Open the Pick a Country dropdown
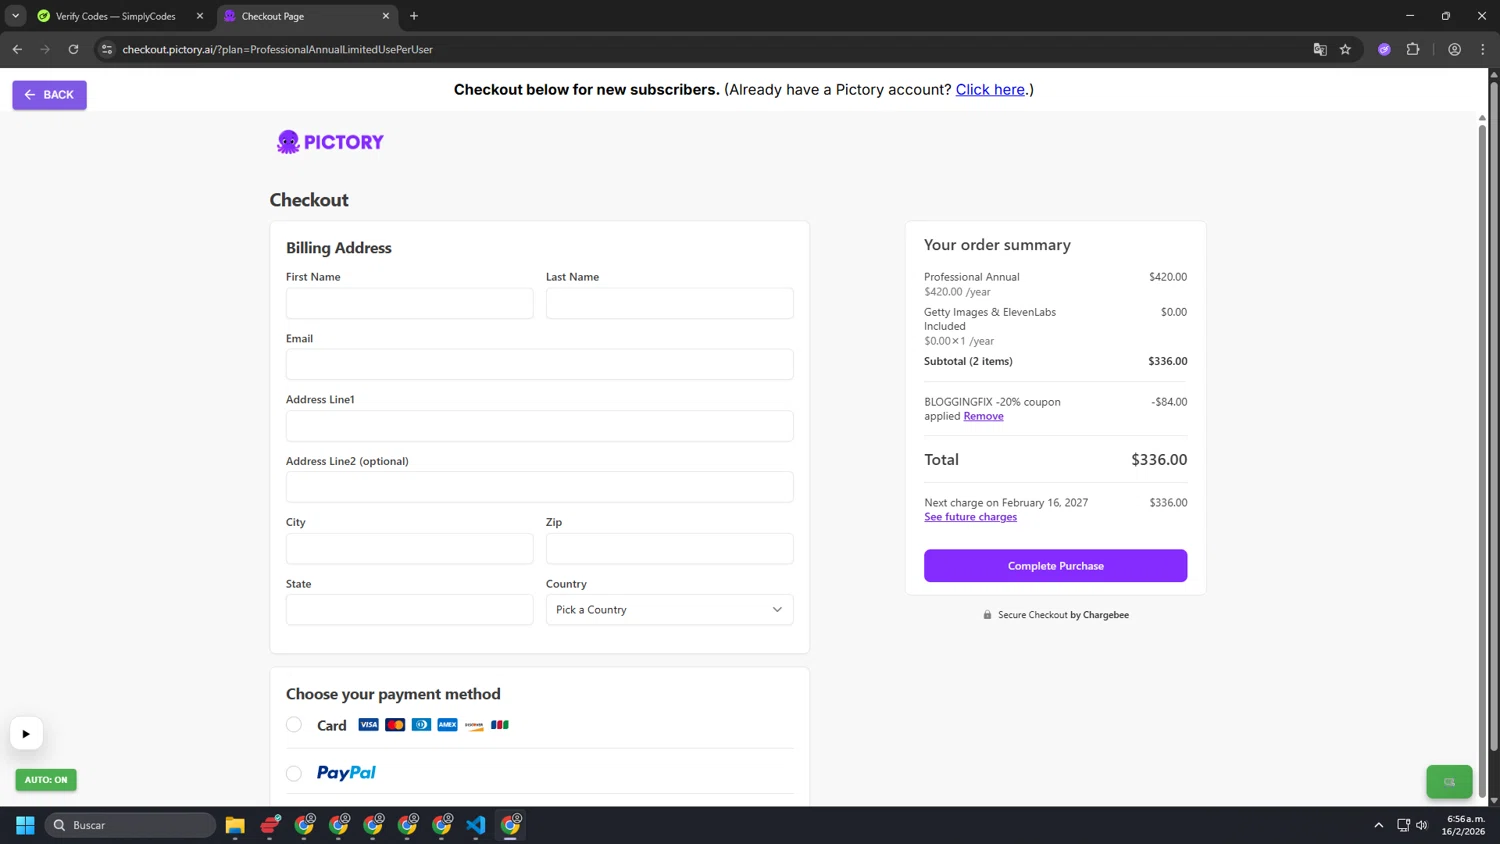 [x=669, y=610]
